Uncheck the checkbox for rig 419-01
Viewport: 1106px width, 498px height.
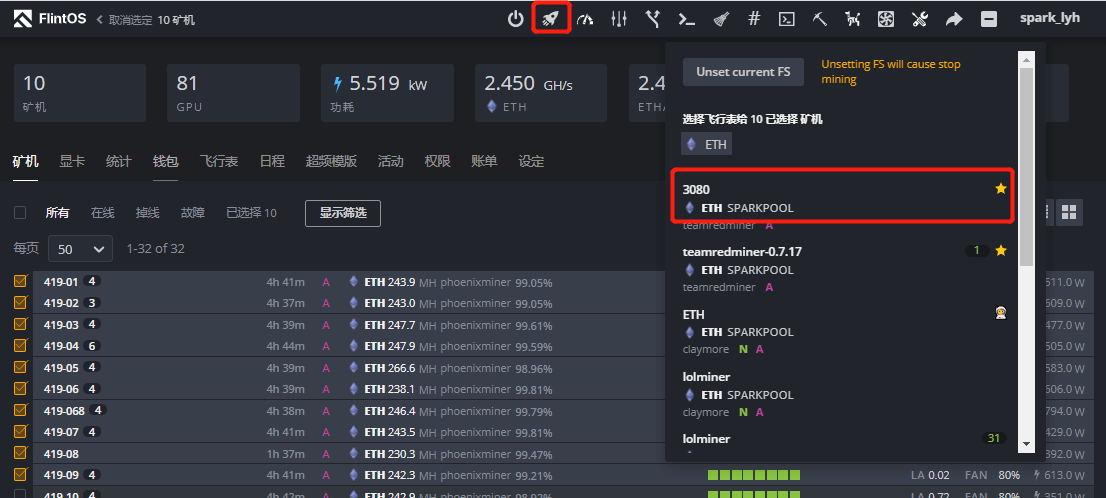tap(20, 282)
